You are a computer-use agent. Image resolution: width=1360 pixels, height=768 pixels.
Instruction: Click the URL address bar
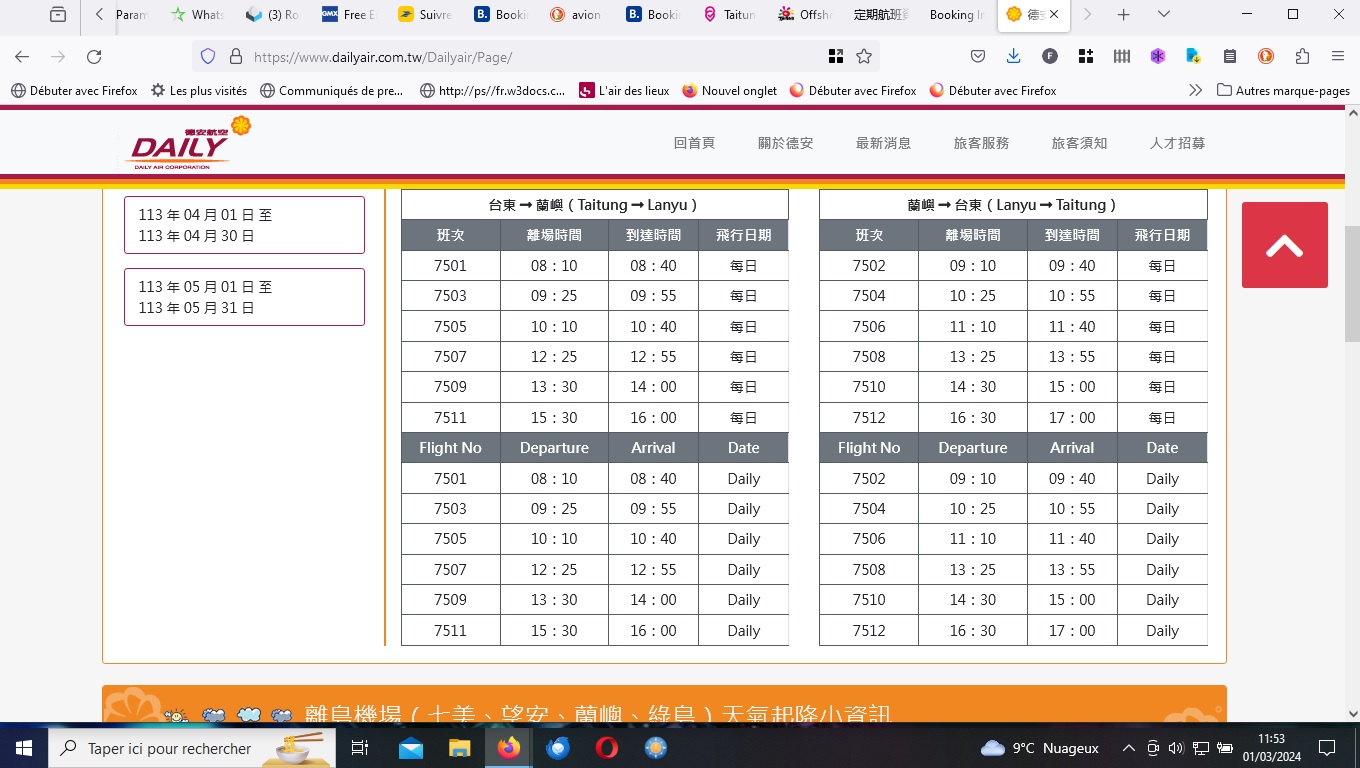tap(530, 57)
